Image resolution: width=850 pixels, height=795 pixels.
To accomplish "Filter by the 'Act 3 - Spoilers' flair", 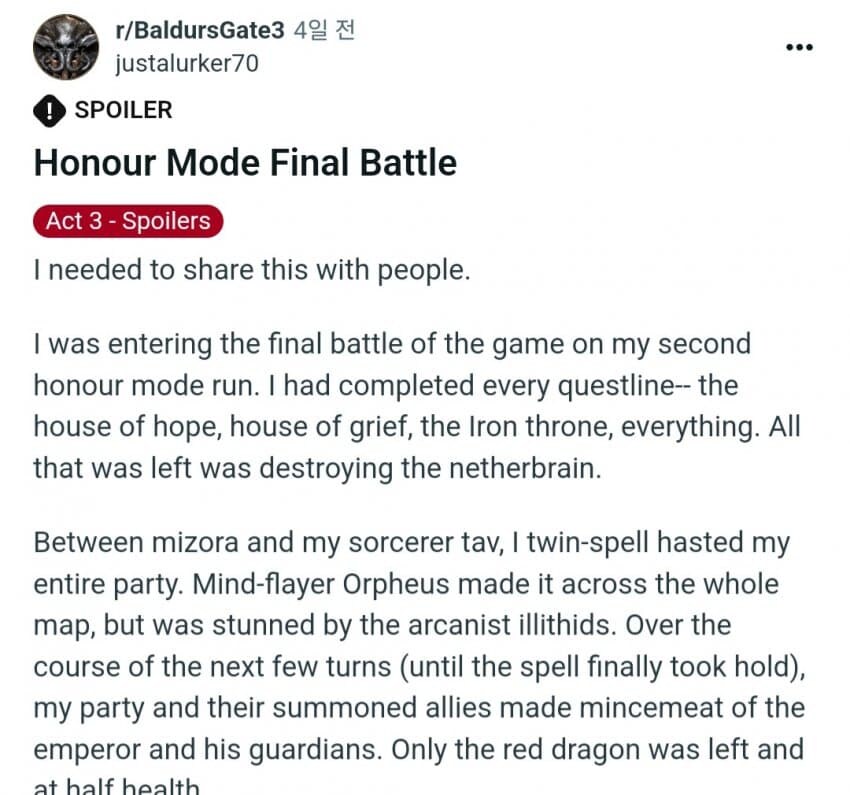I will point(128,221).
